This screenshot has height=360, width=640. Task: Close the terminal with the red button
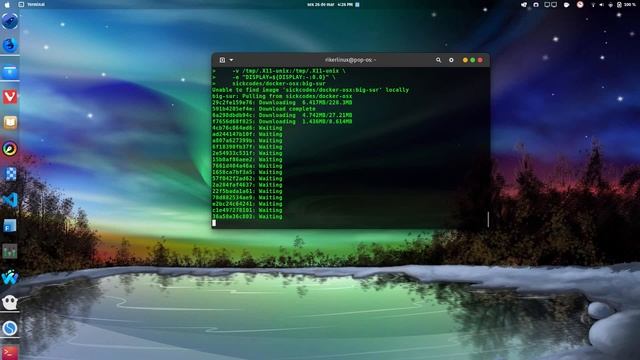(x=480, y=60)
